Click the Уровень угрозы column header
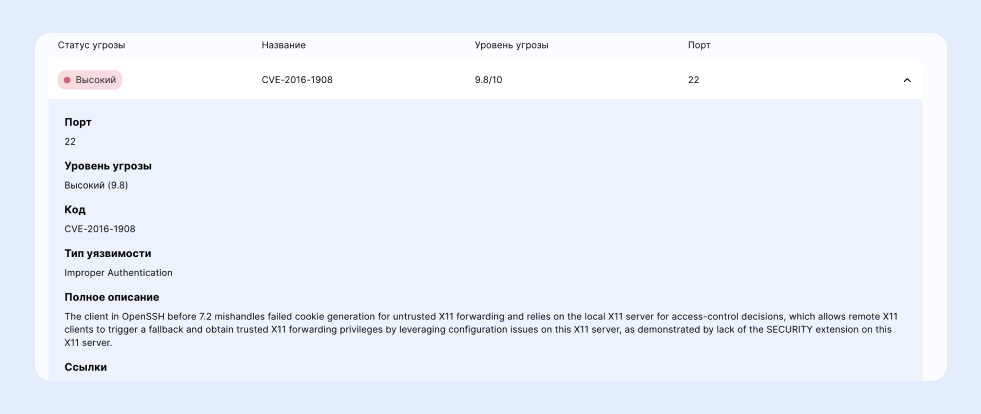The height and width of the screenshot is (414, 981). (511, 46)
